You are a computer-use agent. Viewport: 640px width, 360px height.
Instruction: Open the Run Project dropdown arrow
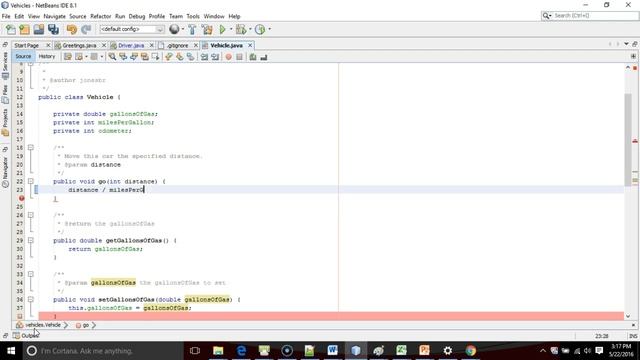point(231,29)
